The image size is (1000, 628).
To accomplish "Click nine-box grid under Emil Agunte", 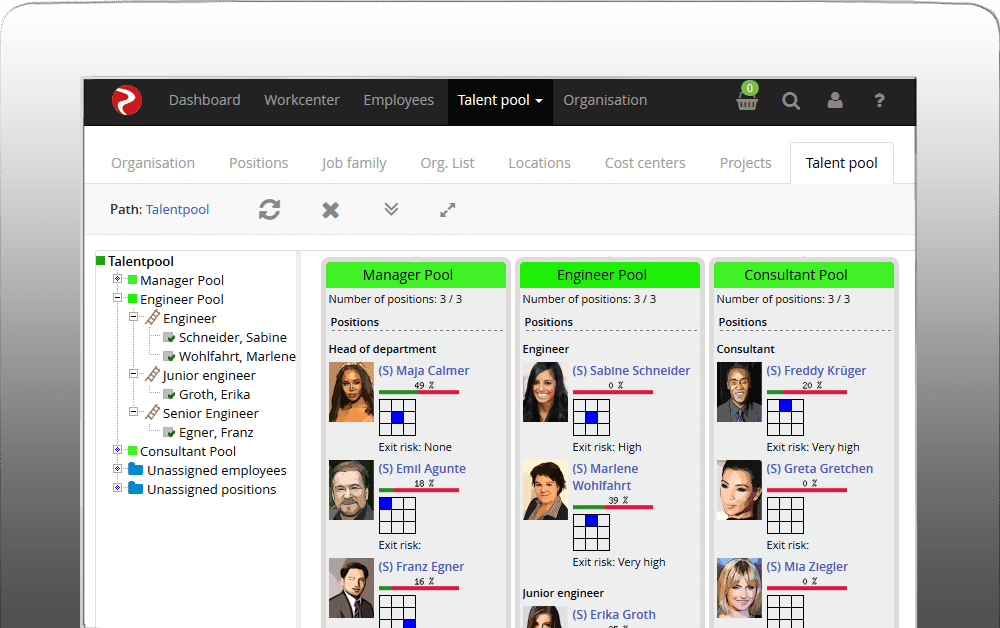I will click(x=397, y=515).
